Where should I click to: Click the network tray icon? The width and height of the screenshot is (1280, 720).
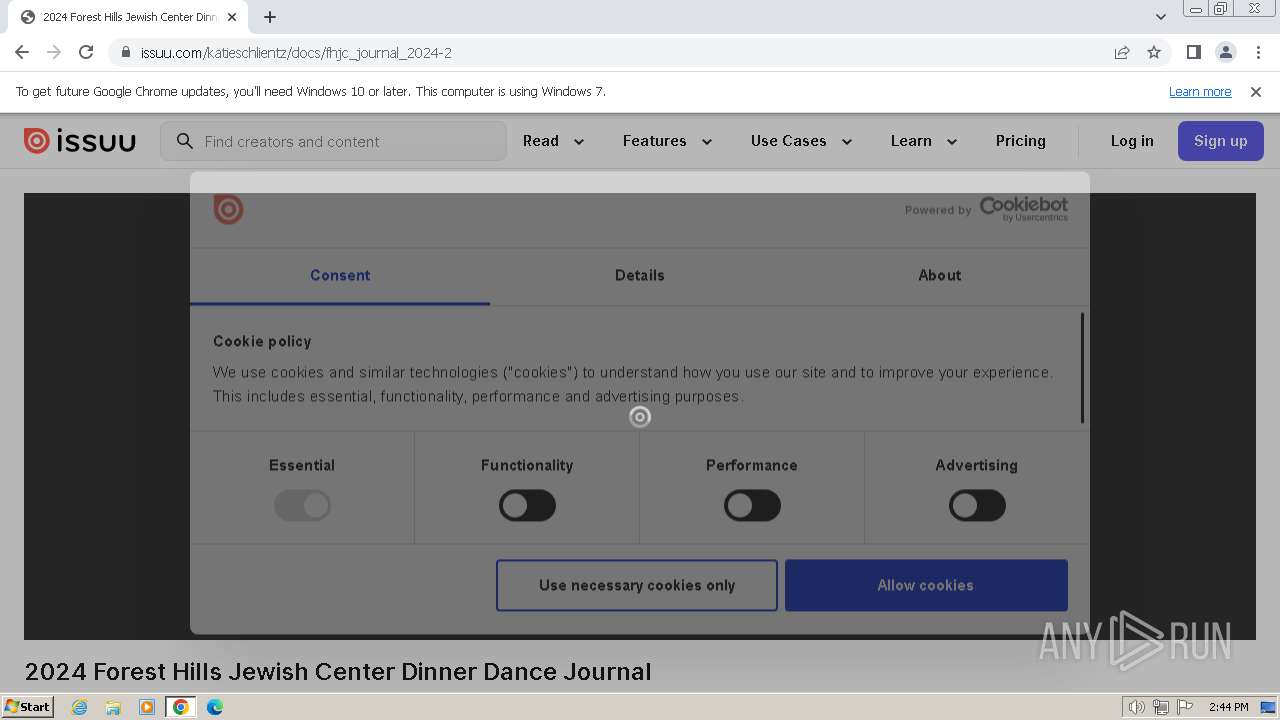click(x=1161, y=707)
